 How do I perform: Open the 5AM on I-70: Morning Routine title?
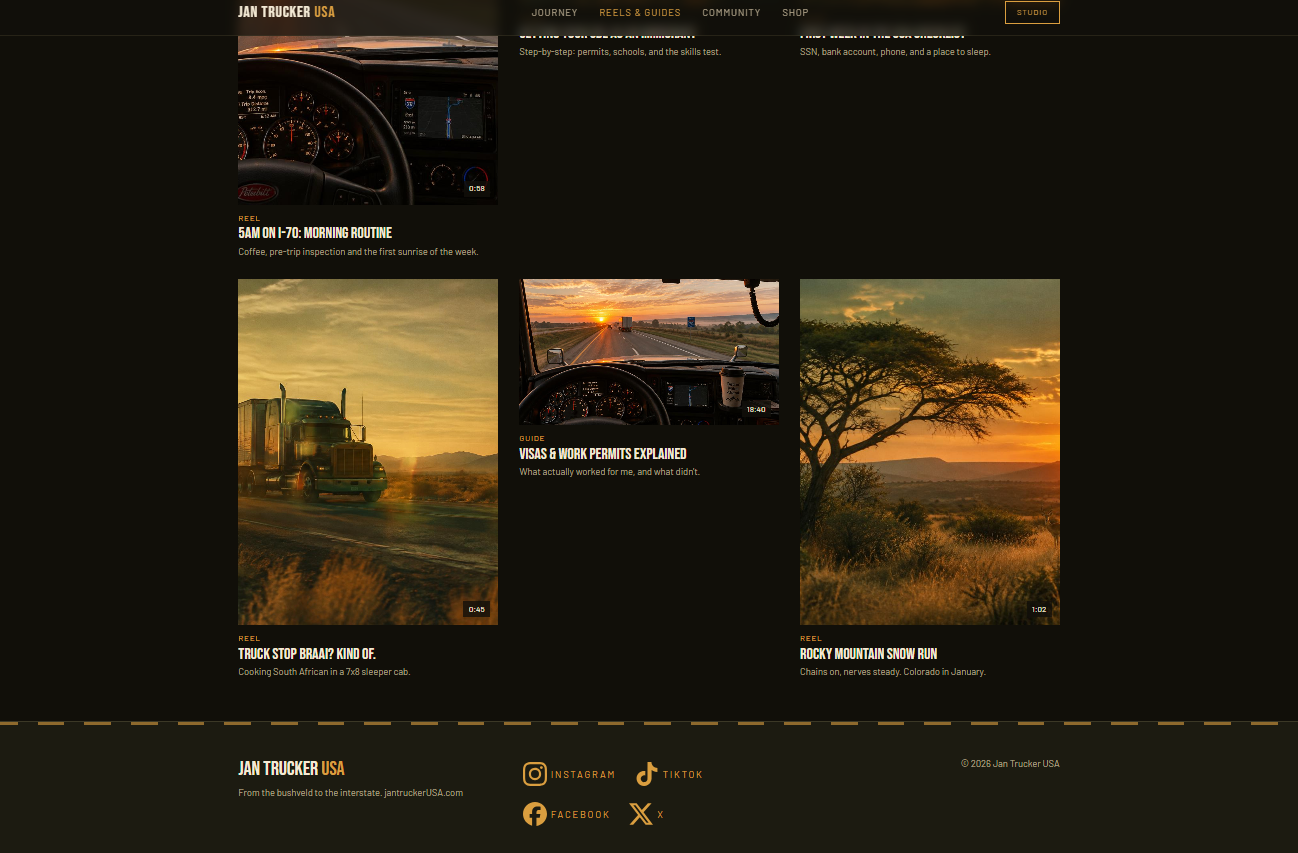pyautogui.click(x=315, y=233)
